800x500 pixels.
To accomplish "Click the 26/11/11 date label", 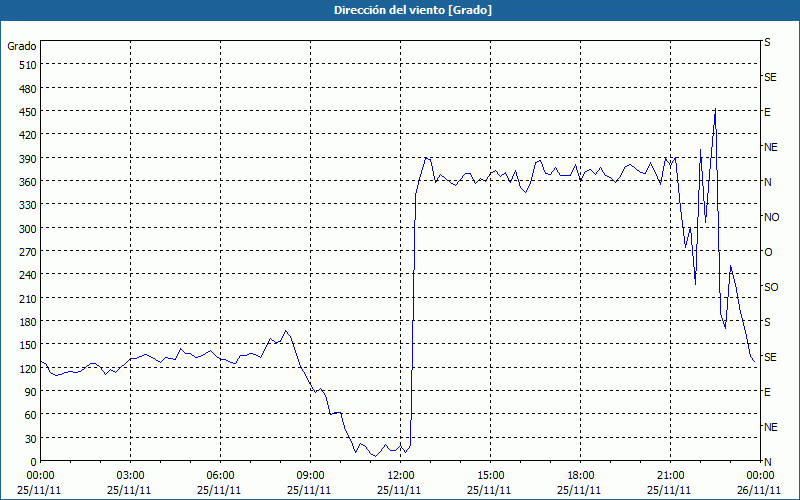I will 760,490.
